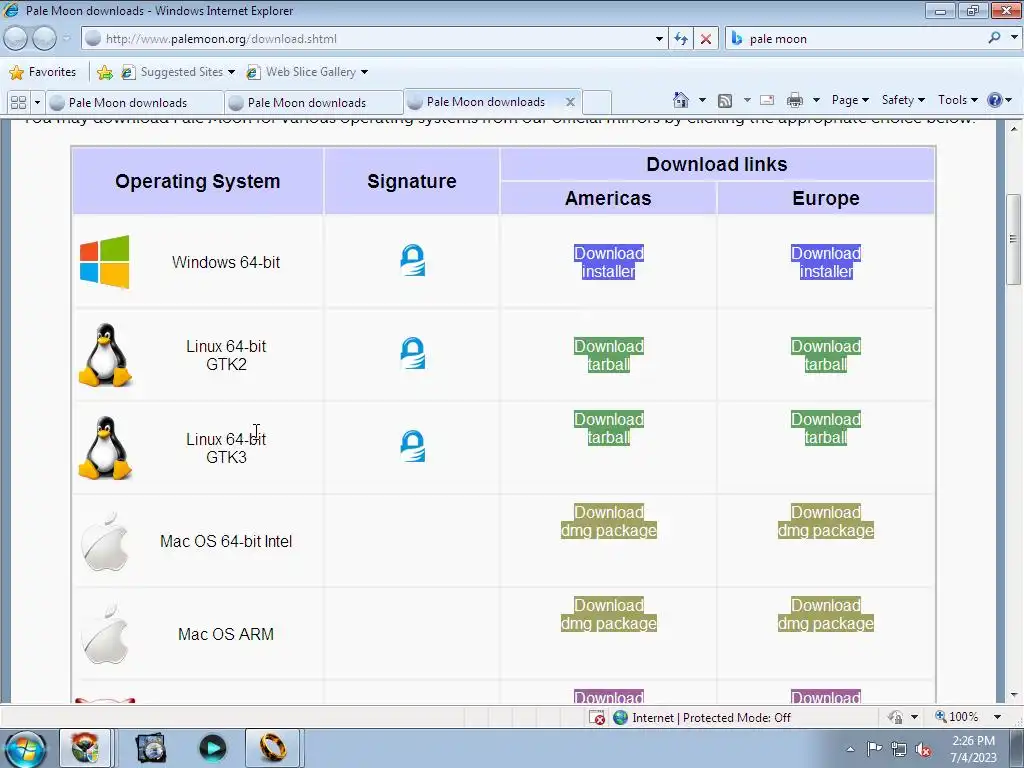Expand the address bar history dropdown

659,39
